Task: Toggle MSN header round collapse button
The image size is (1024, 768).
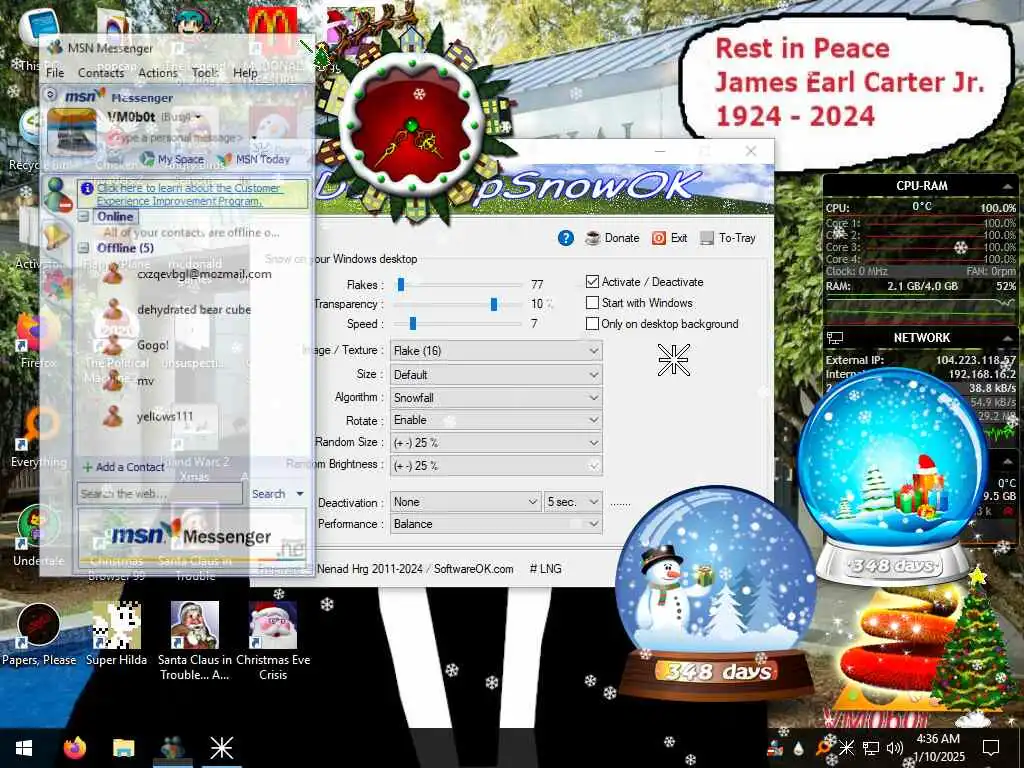Action: pos(50,95)
